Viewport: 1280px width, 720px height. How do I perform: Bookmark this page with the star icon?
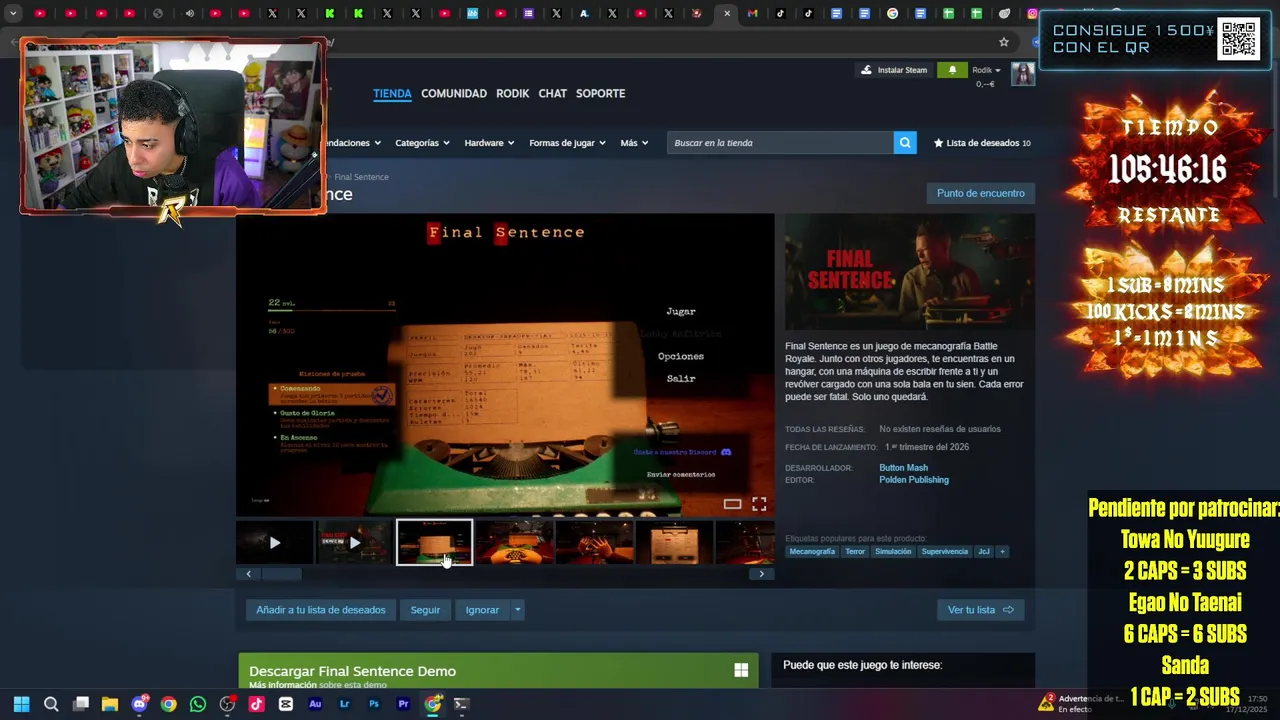click(1004, 42)
